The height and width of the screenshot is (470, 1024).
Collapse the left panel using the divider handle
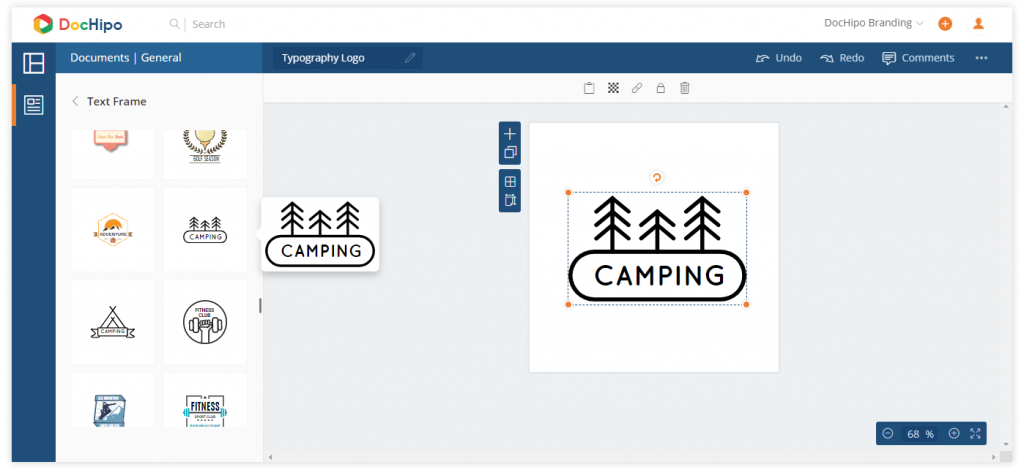point(260,306)
